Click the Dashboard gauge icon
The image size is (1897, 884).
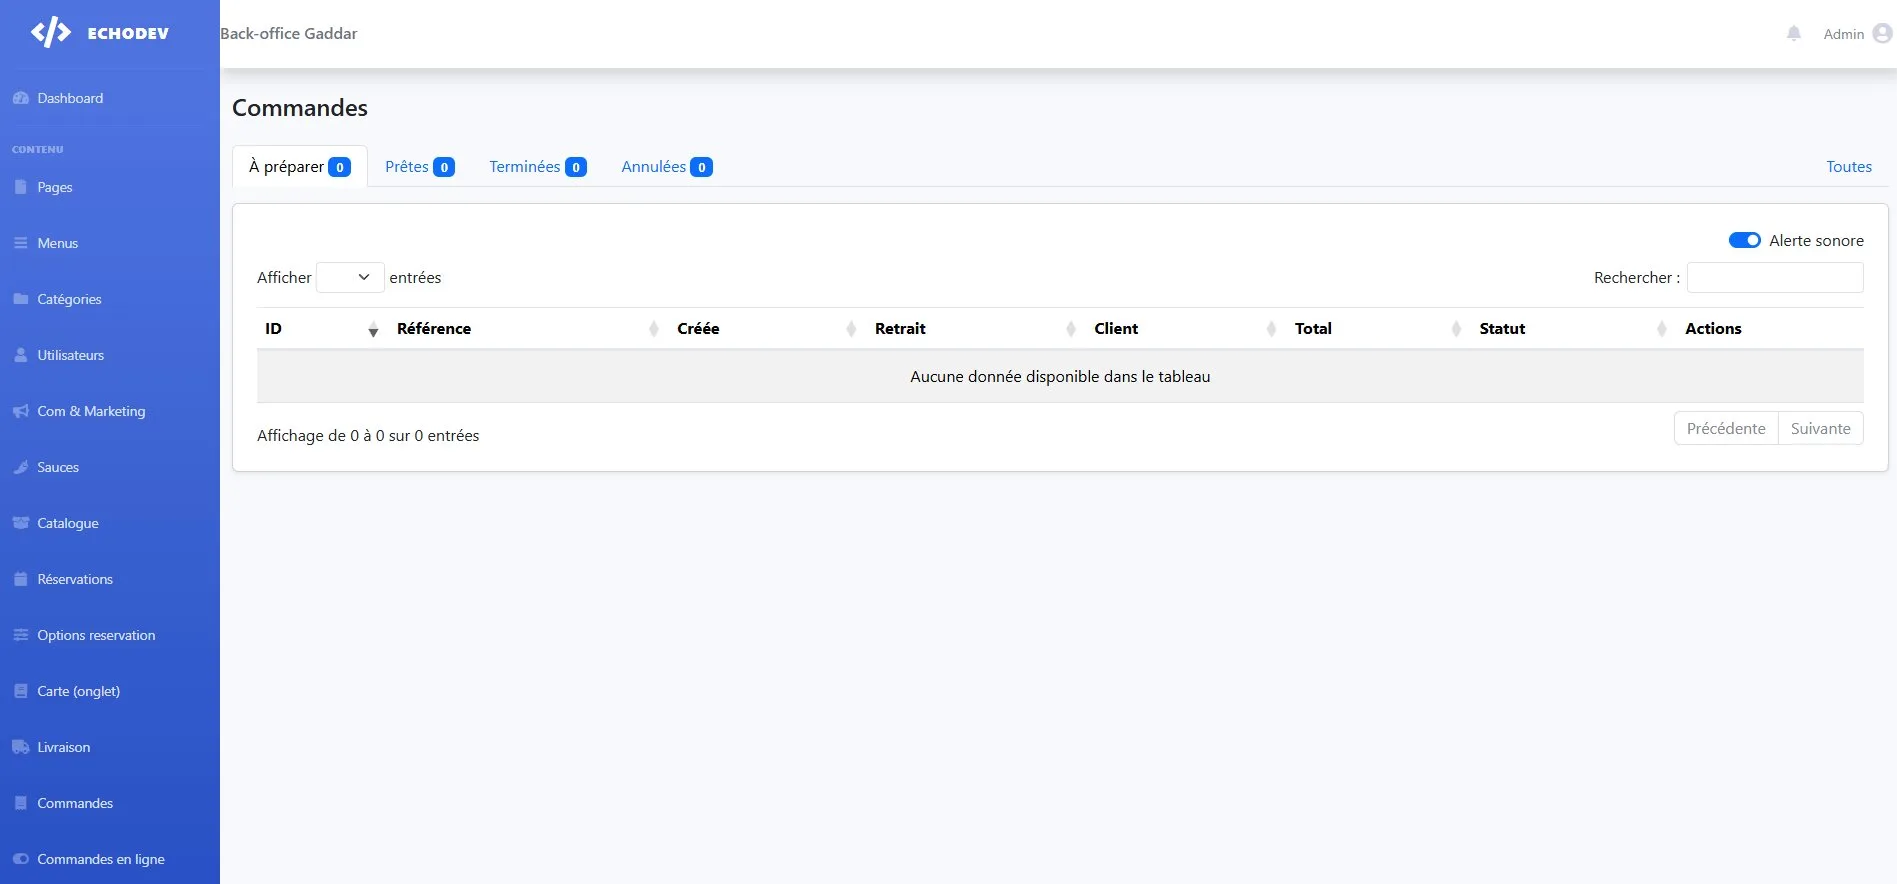click(x=21, y=98)
